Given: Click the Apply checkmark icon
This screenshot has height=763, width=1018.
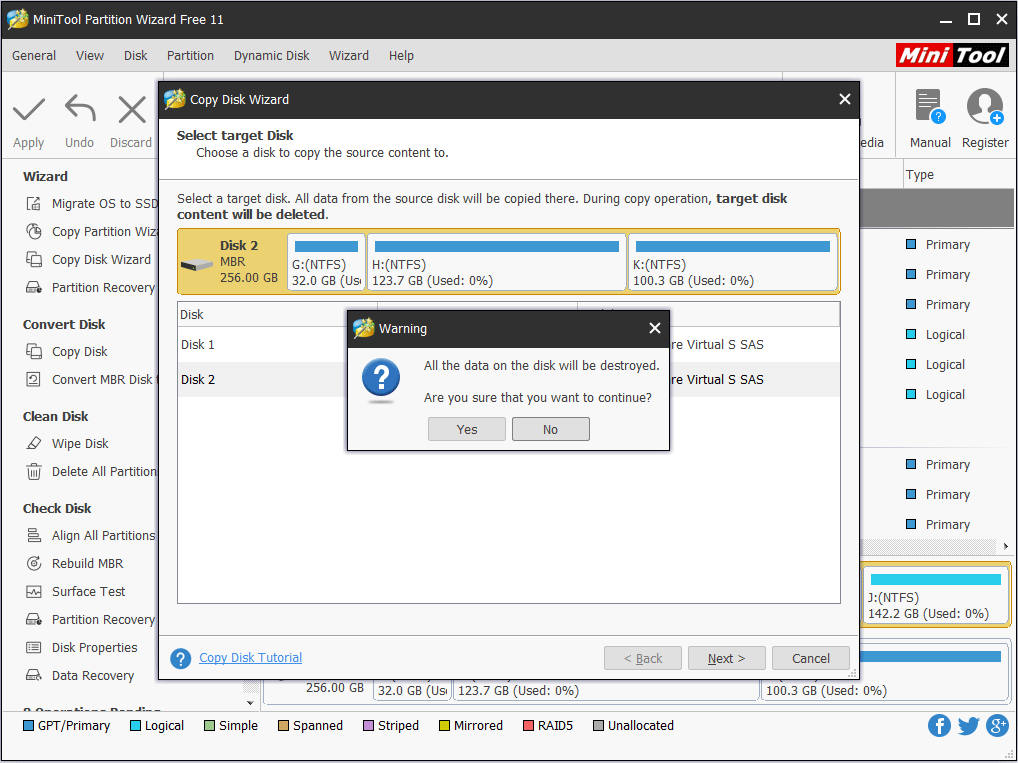Looking at the screenshot, I should (x=29, y=109).
